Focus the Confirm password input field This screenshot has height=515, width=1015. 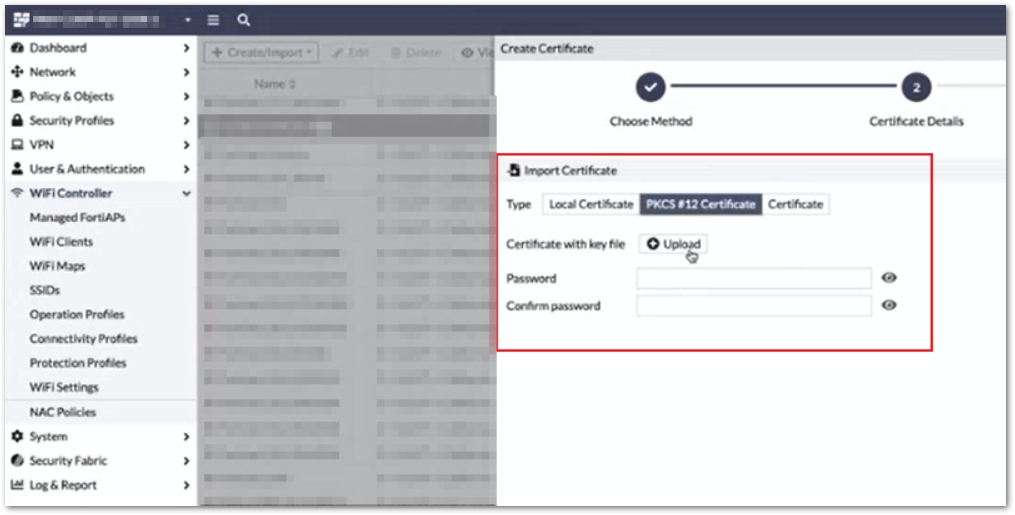tap(754, 305)
